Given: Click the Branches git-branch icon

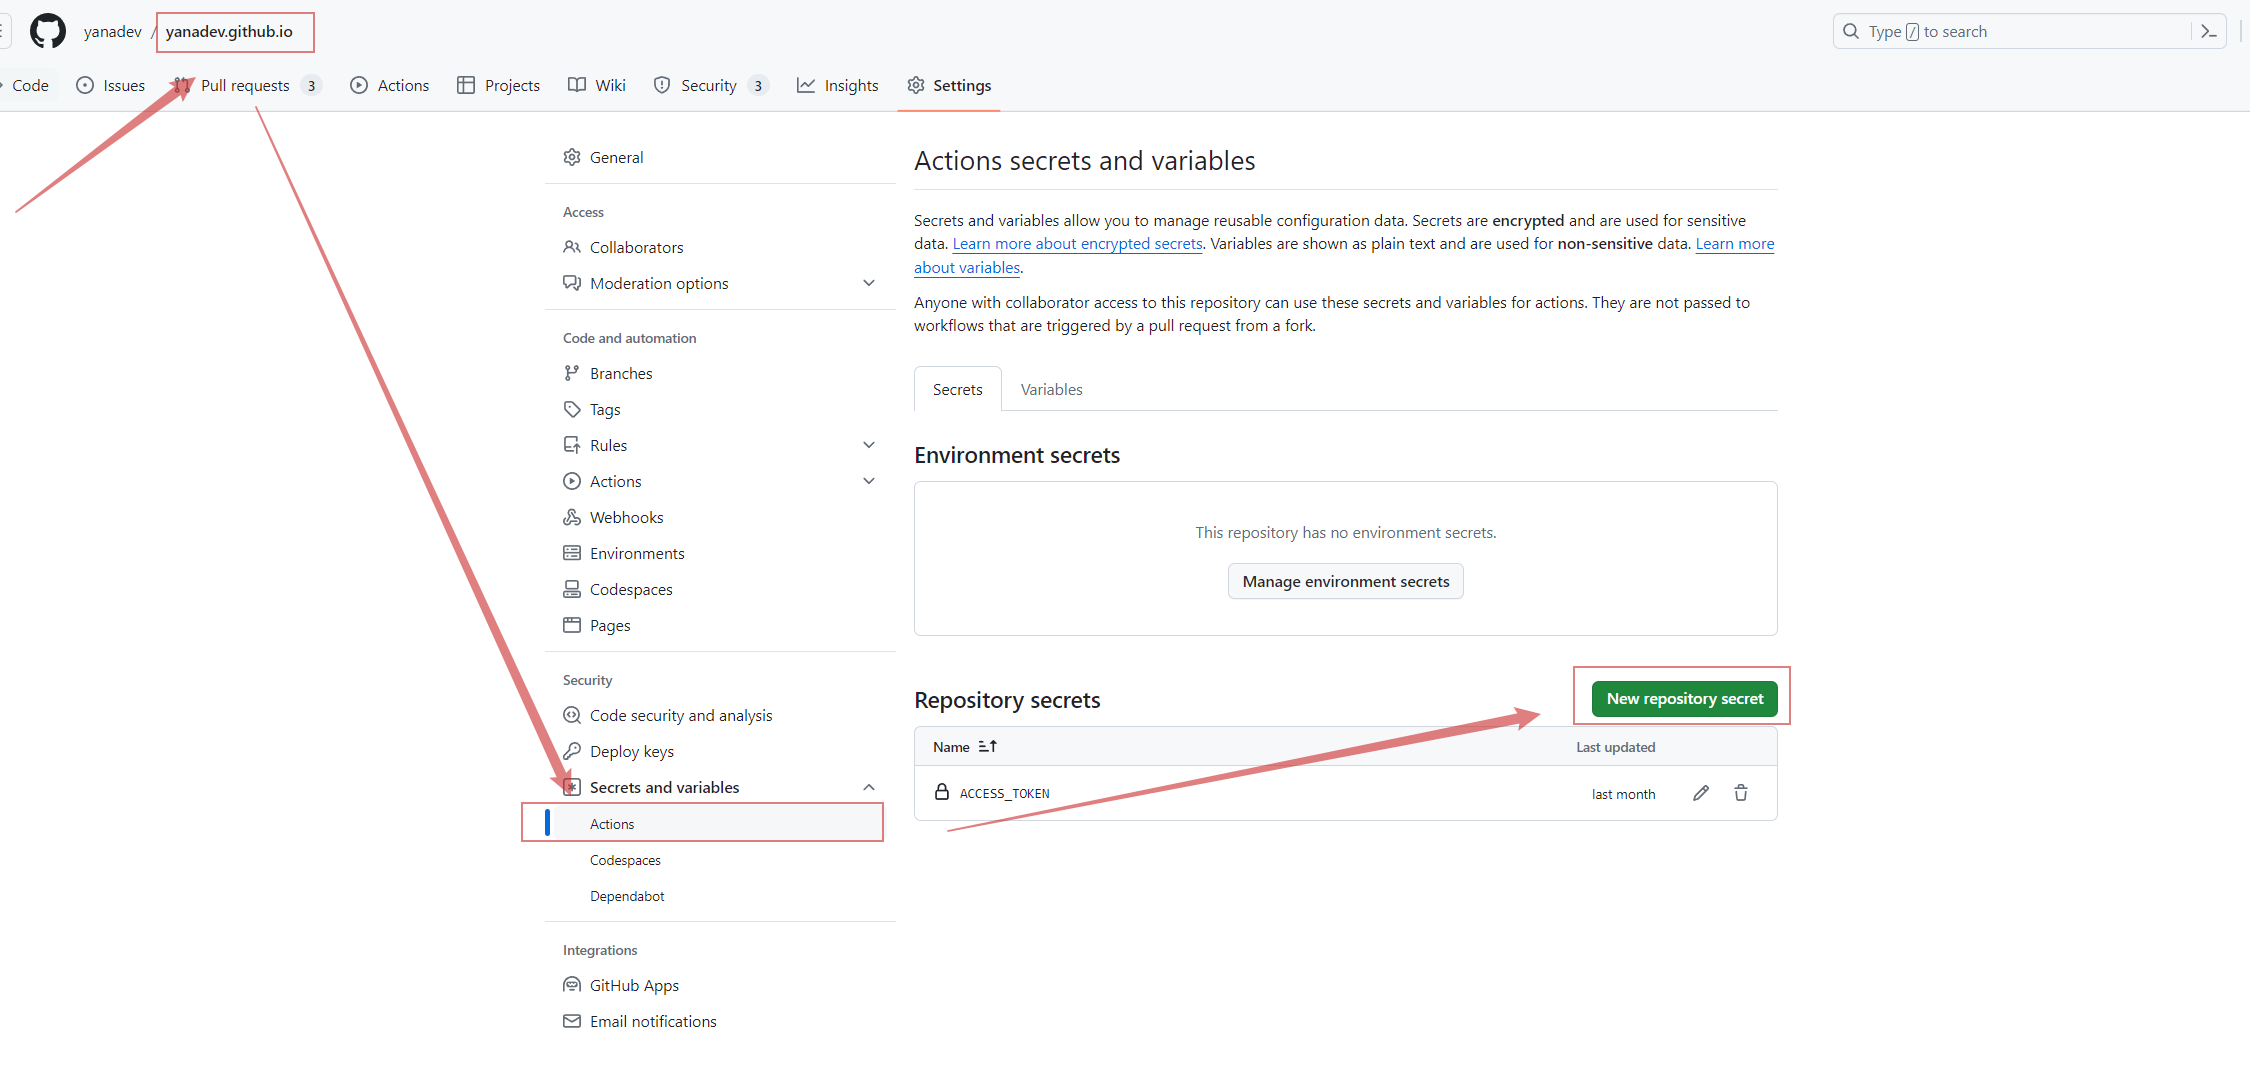Looking at the screenshot, I should pyautogui.click(x=572, y=373).
